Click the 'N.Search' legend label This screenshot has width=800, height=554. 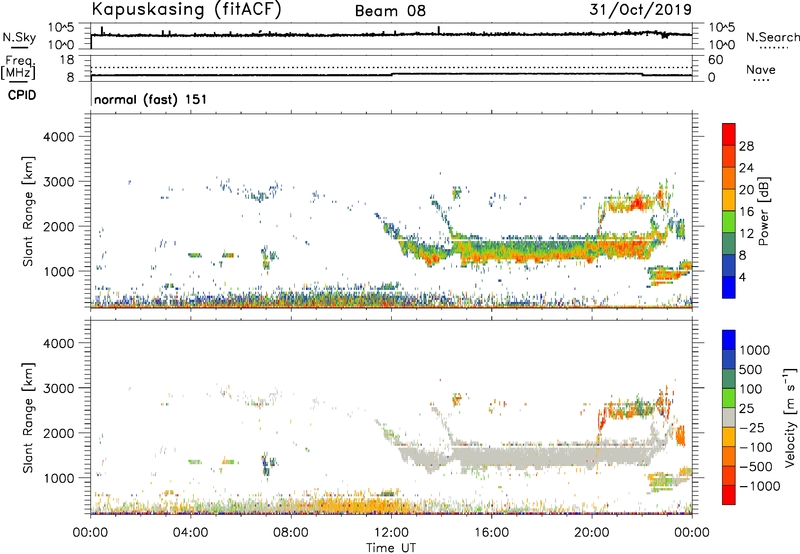tap(773, 37)
